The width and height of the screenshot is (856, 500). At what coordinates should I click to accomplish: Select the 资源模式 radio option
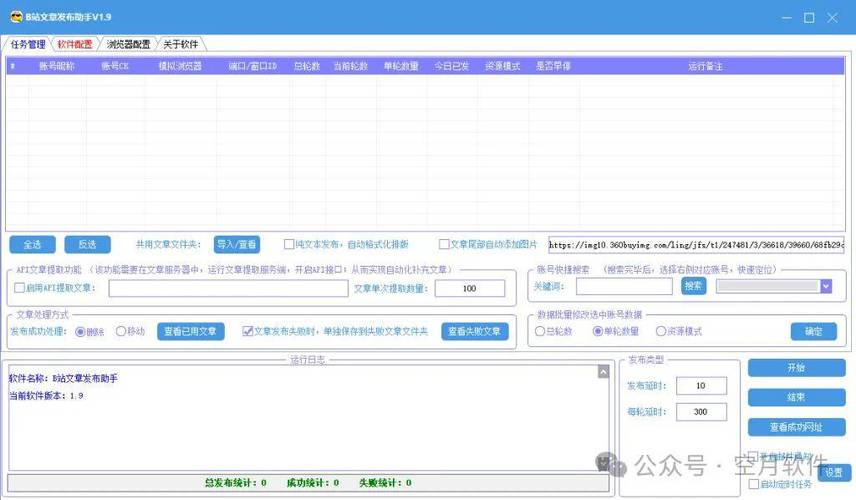coord(661,331)
